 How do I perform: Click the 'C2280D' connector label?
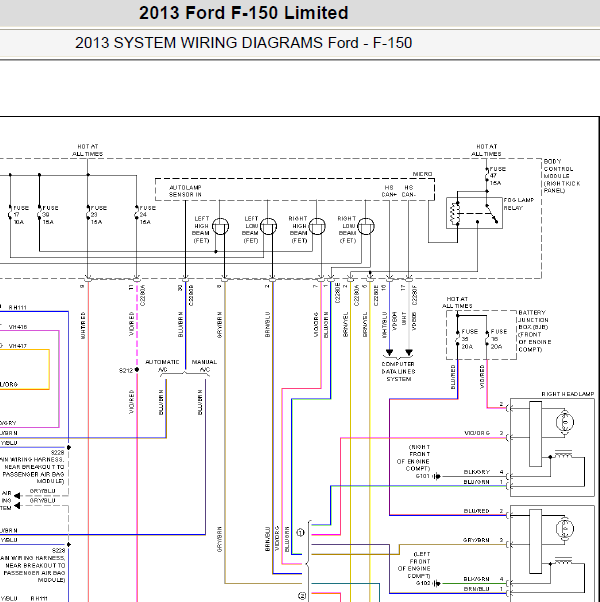click(x=191, y=295)
